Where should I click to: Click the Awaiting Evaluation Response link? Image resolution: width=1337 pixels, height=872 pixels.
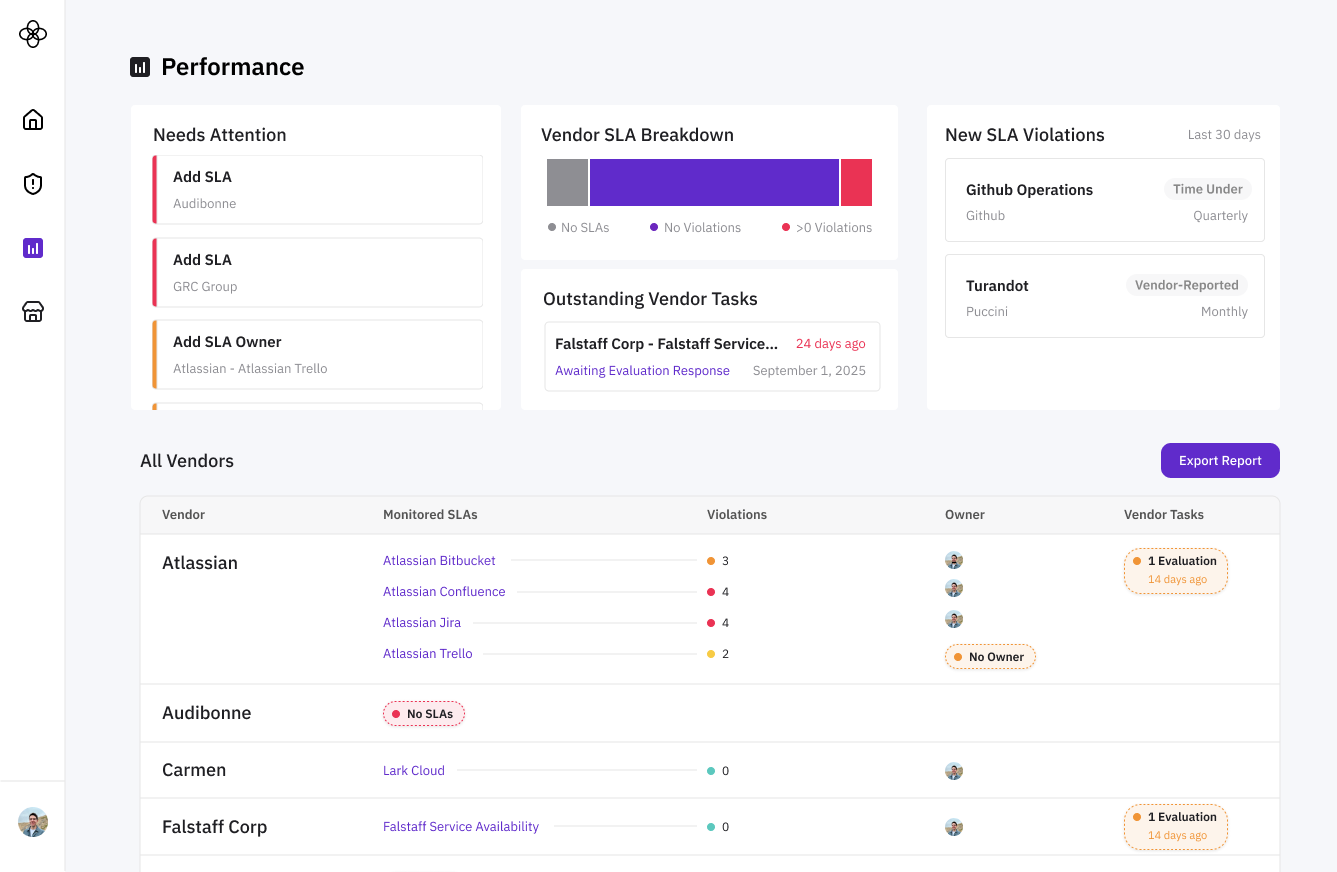tap(642, 370)
